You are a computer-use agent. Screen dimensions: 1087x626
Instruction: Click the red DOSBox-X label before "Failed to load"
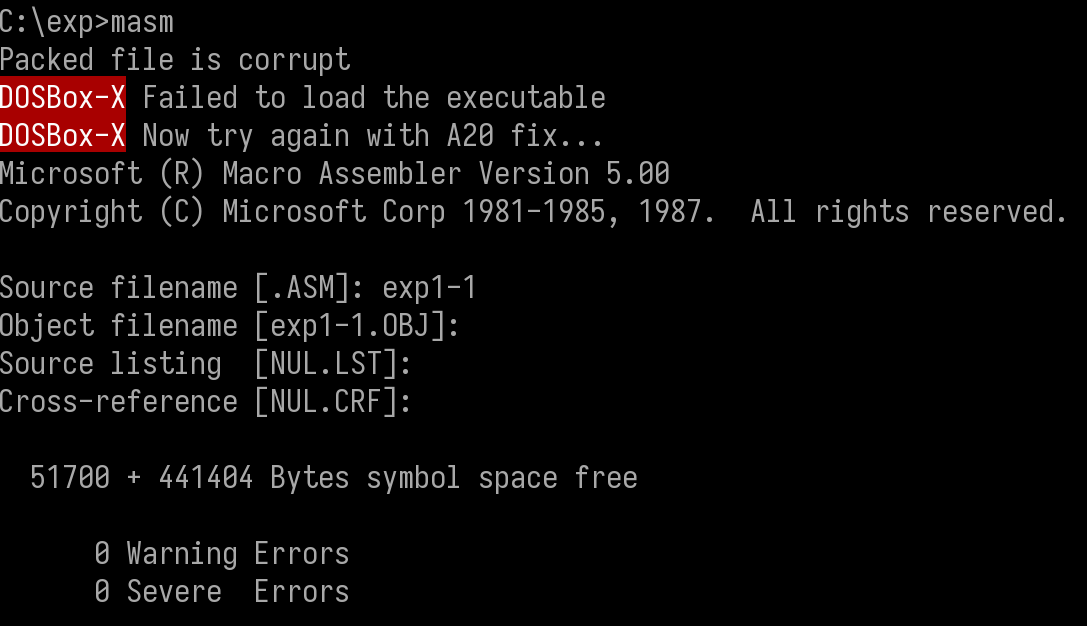pyautogui.click(x=63, y=97)
